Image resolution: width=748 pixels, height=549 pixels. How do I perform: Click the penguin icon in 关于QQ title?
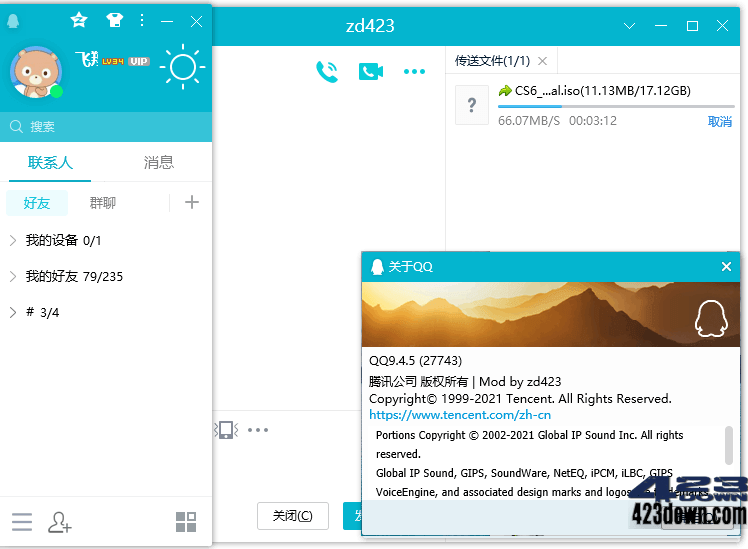pos(377,267)
